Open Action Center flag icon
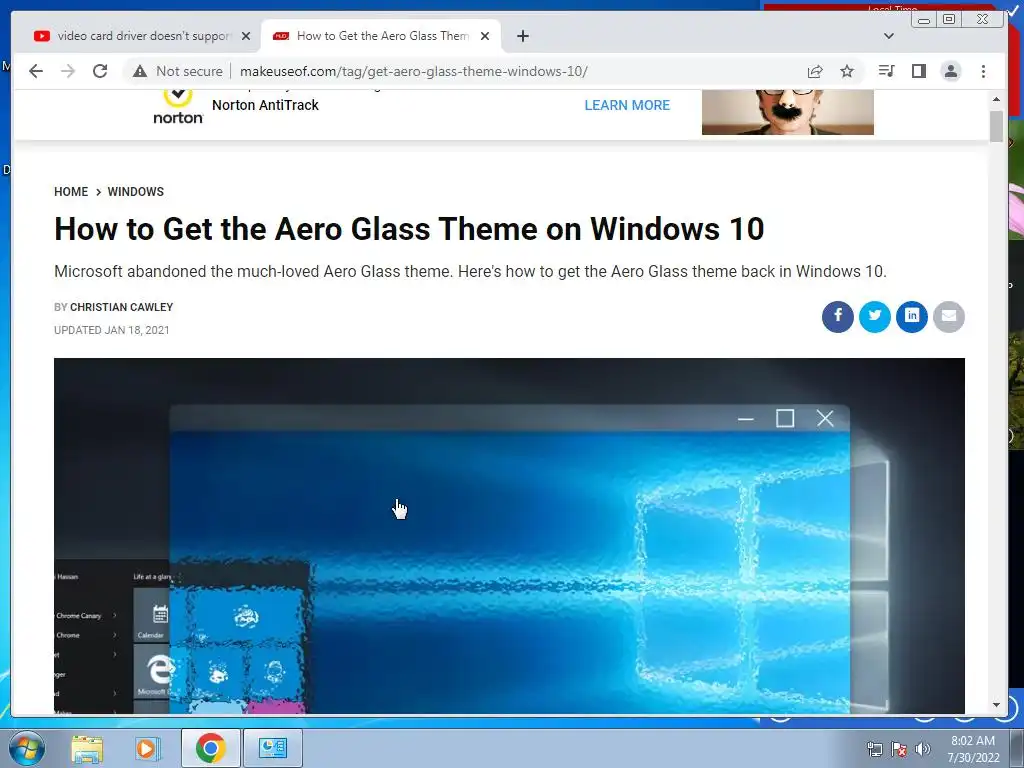Screen dimensions: 1024x768 coord(899,750)
